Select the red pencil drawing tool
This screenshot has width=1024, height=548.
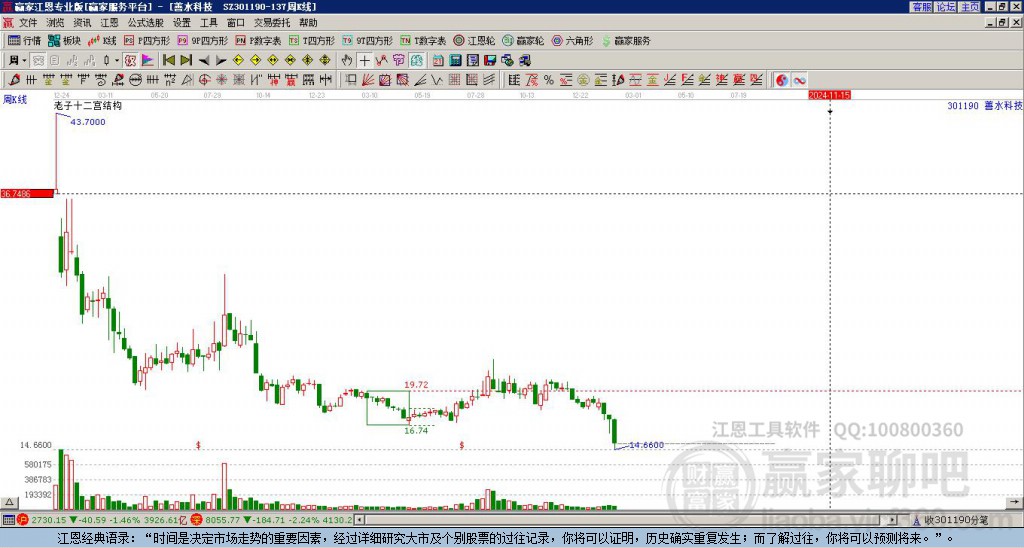click(x=14, y=80)
